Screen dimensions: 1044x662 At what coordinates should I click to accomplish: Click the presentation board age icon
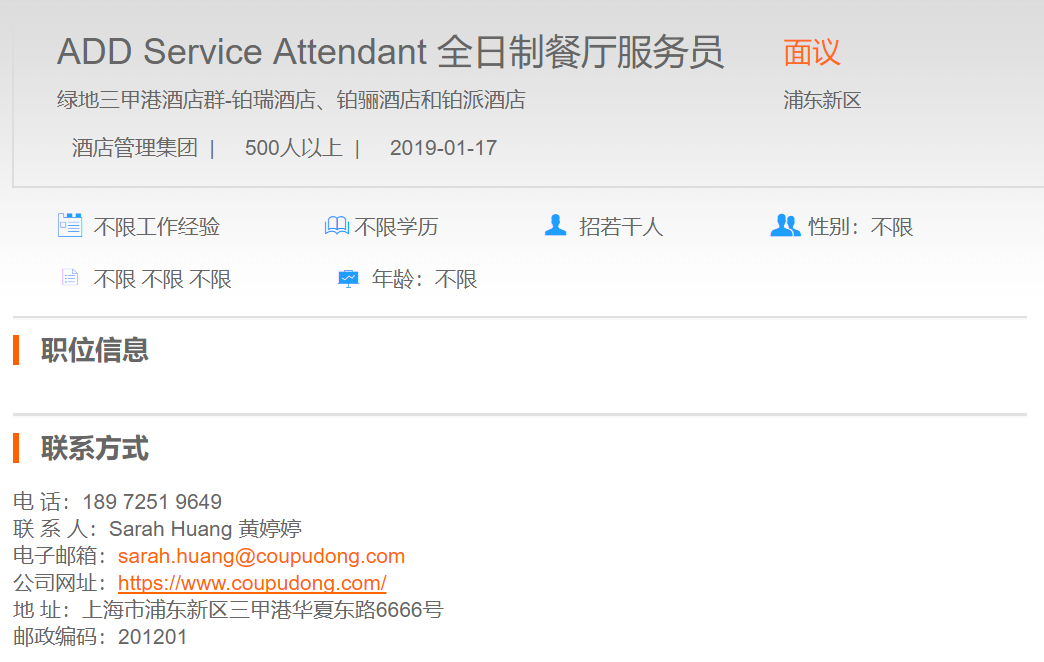pyautogui.click(x=348, y=279)
